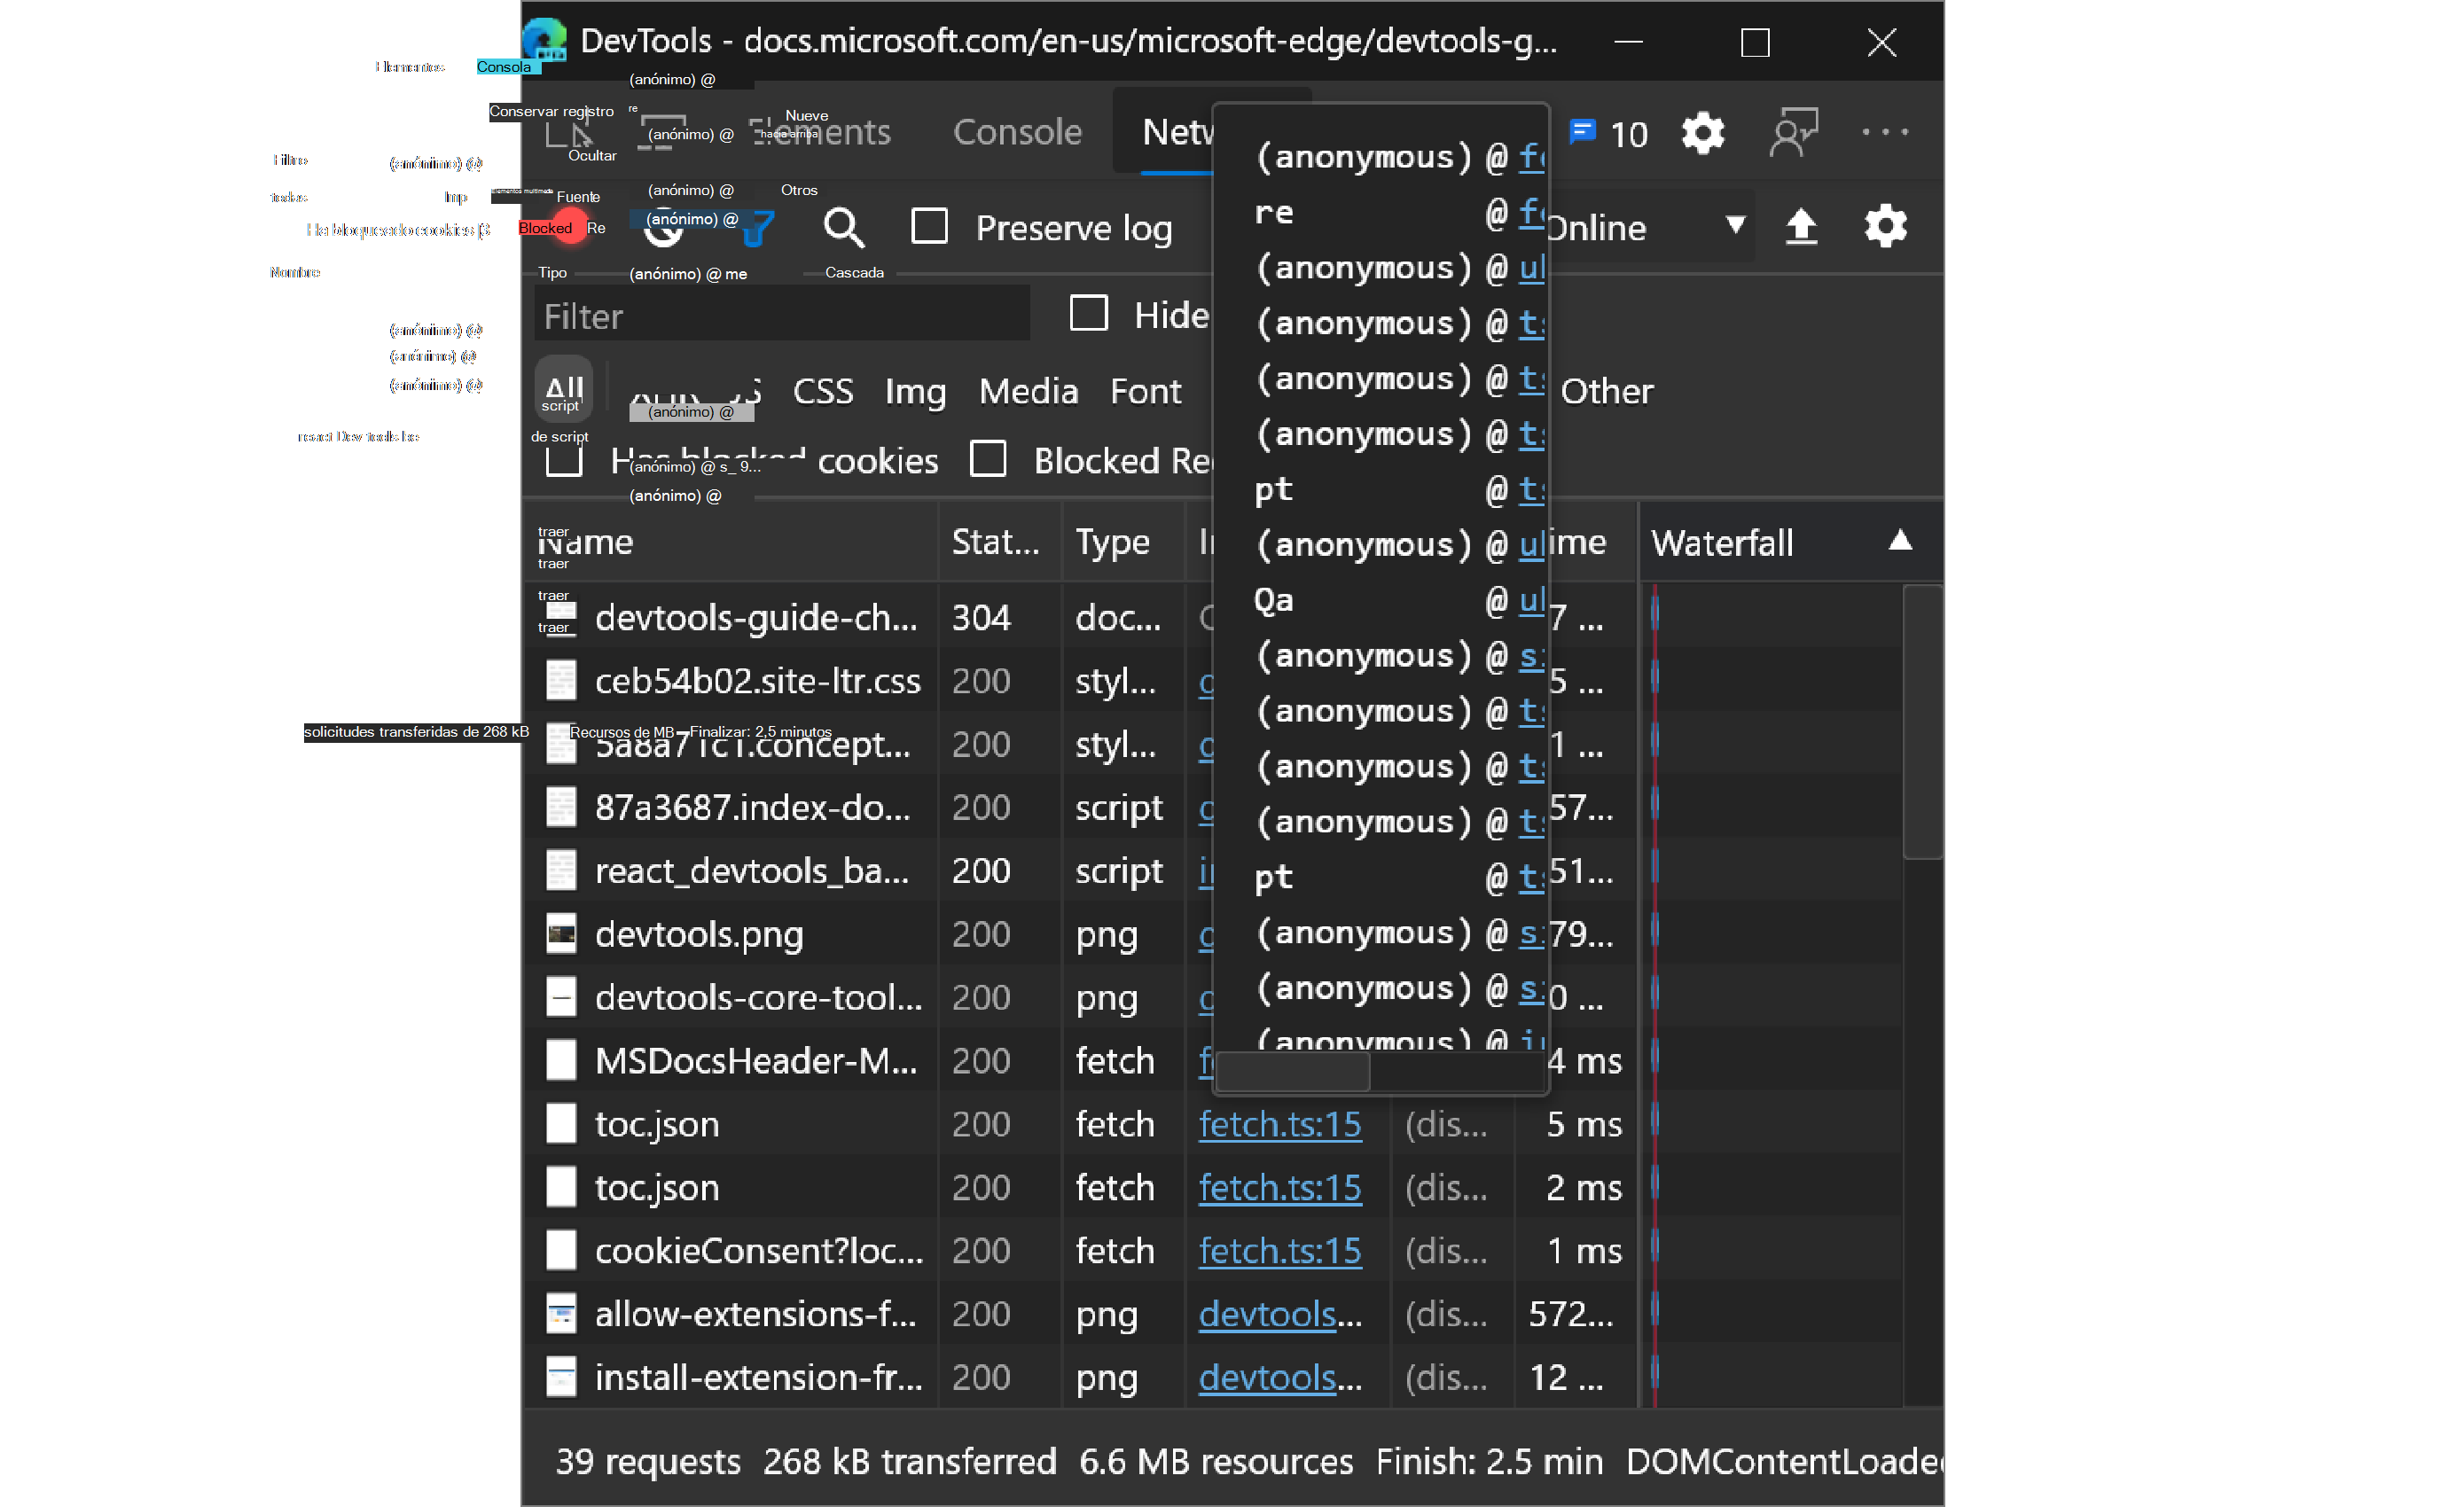Filter requests by Media type
The height and width of the screenshot is (1507, 2464).
1028,391
